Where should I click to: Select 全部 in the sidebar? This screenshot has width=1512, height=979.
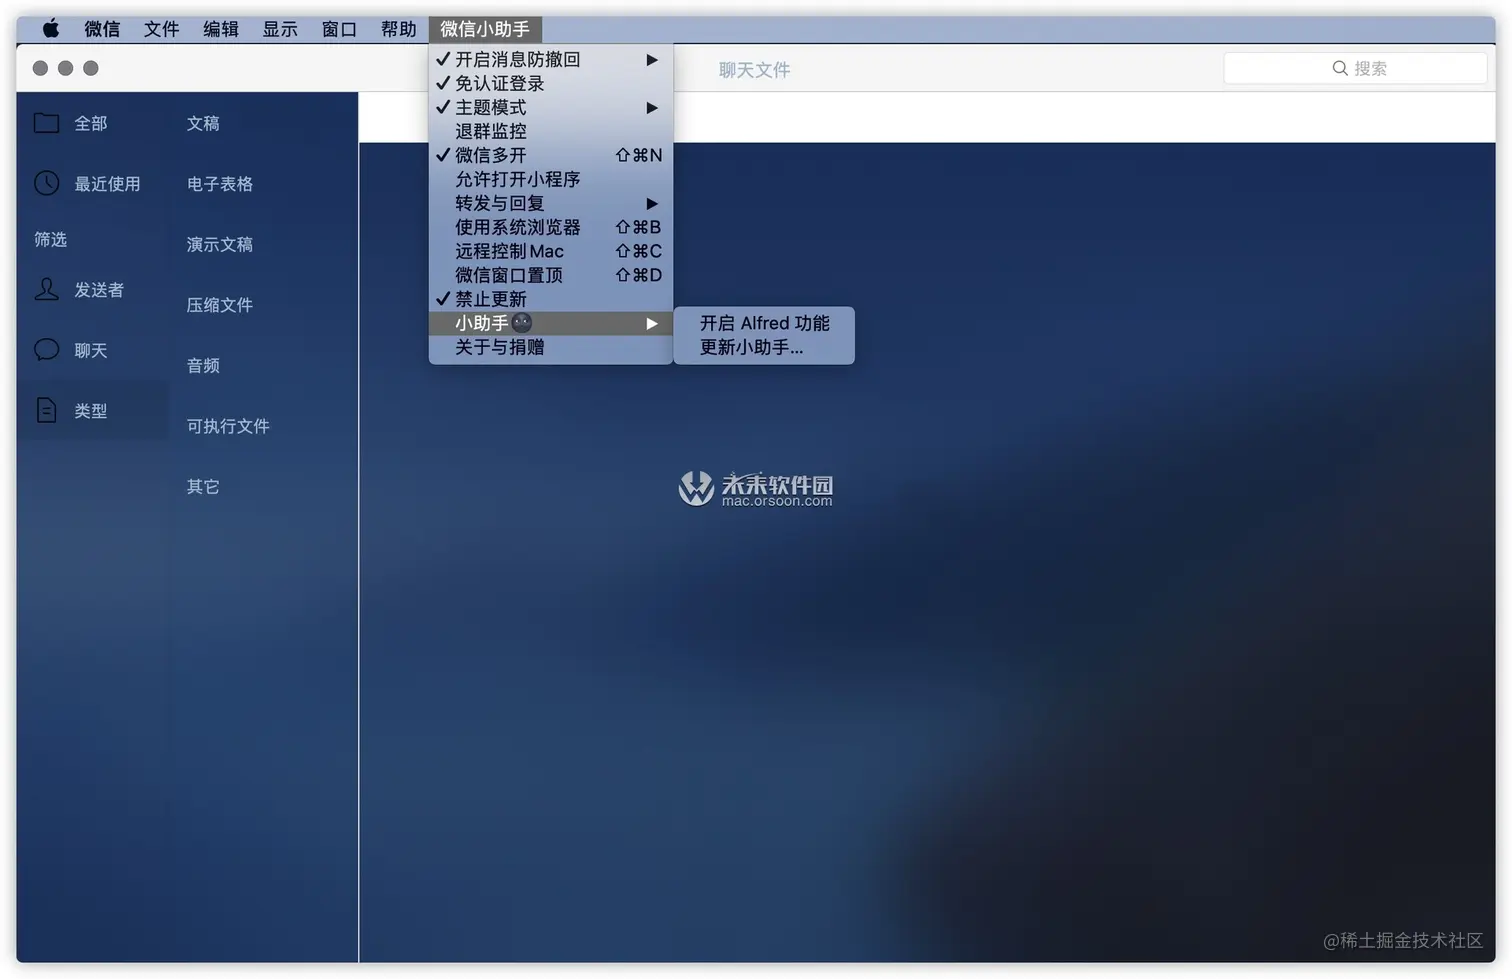[x=93, y=123]
